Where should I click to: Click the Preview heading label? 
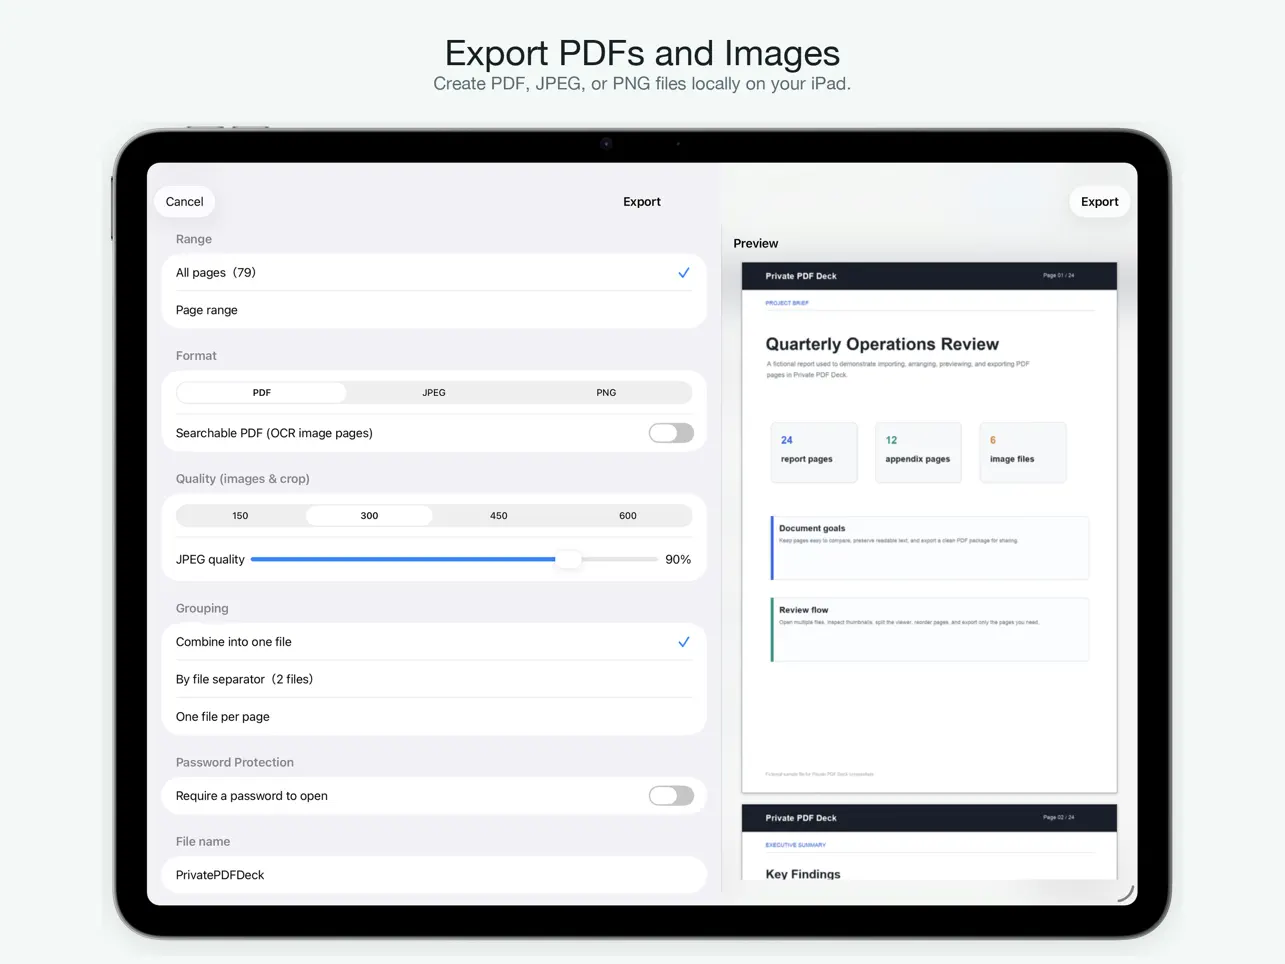pos(756,243)
